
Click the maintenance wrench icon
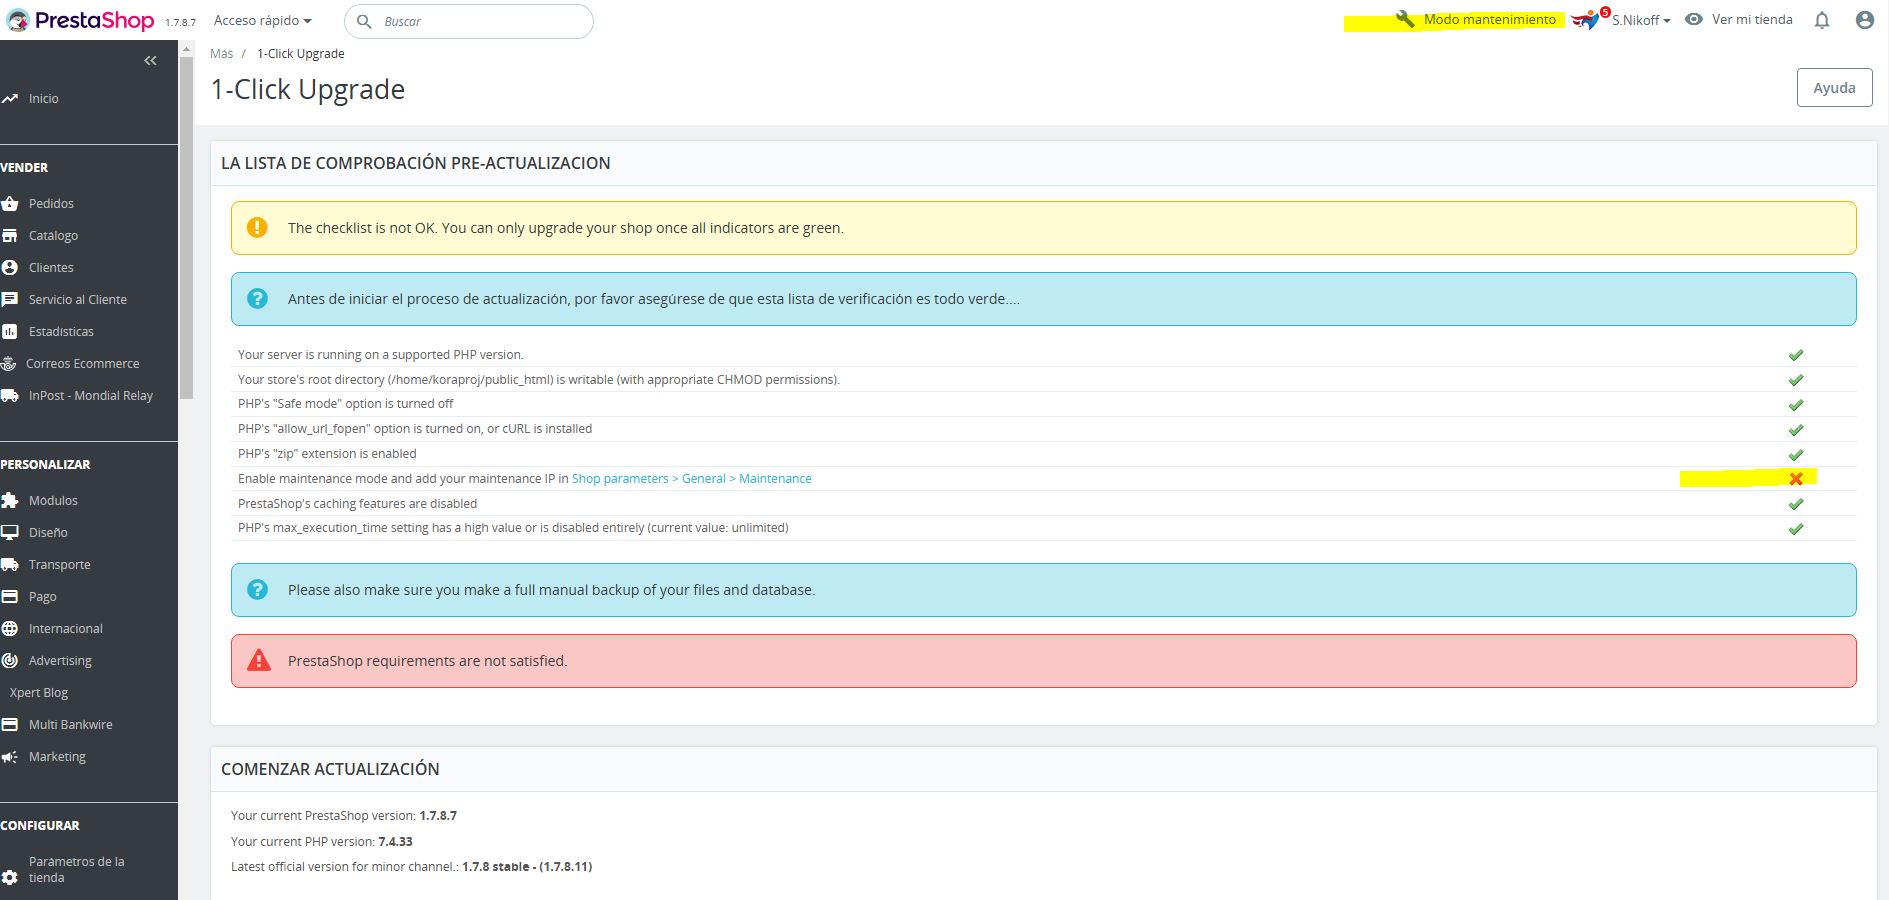pyautogui.click(x=1405, y=19)
